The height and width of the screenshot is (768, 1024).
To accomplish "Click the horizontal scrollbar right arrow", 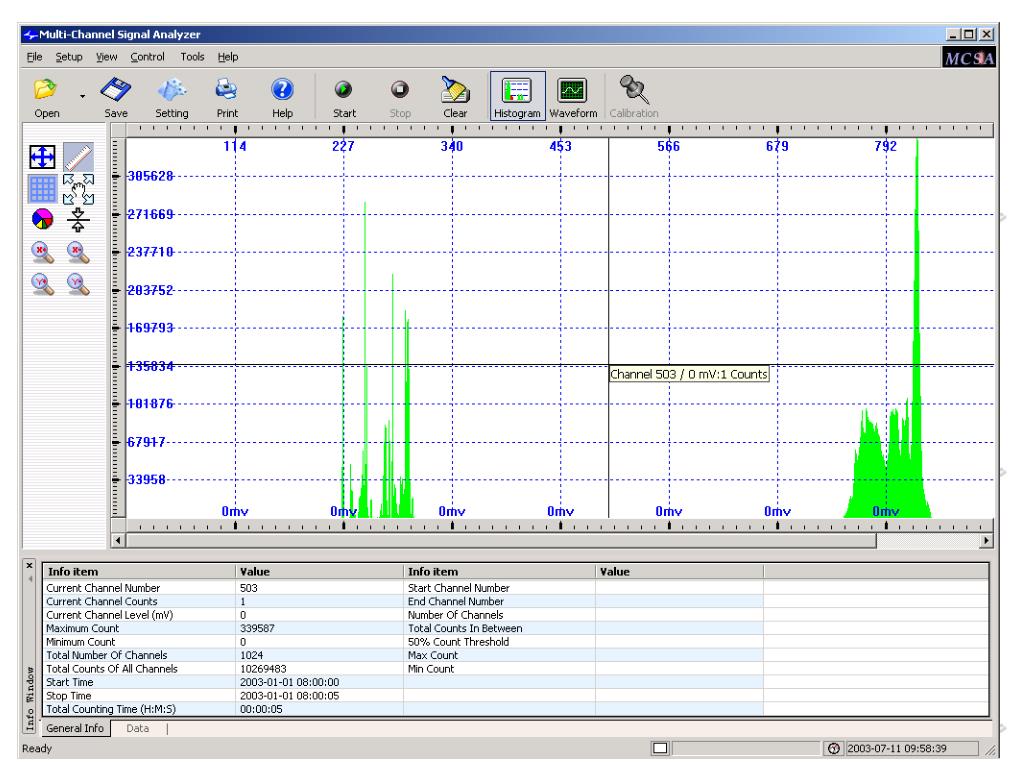I will [986, 541].
